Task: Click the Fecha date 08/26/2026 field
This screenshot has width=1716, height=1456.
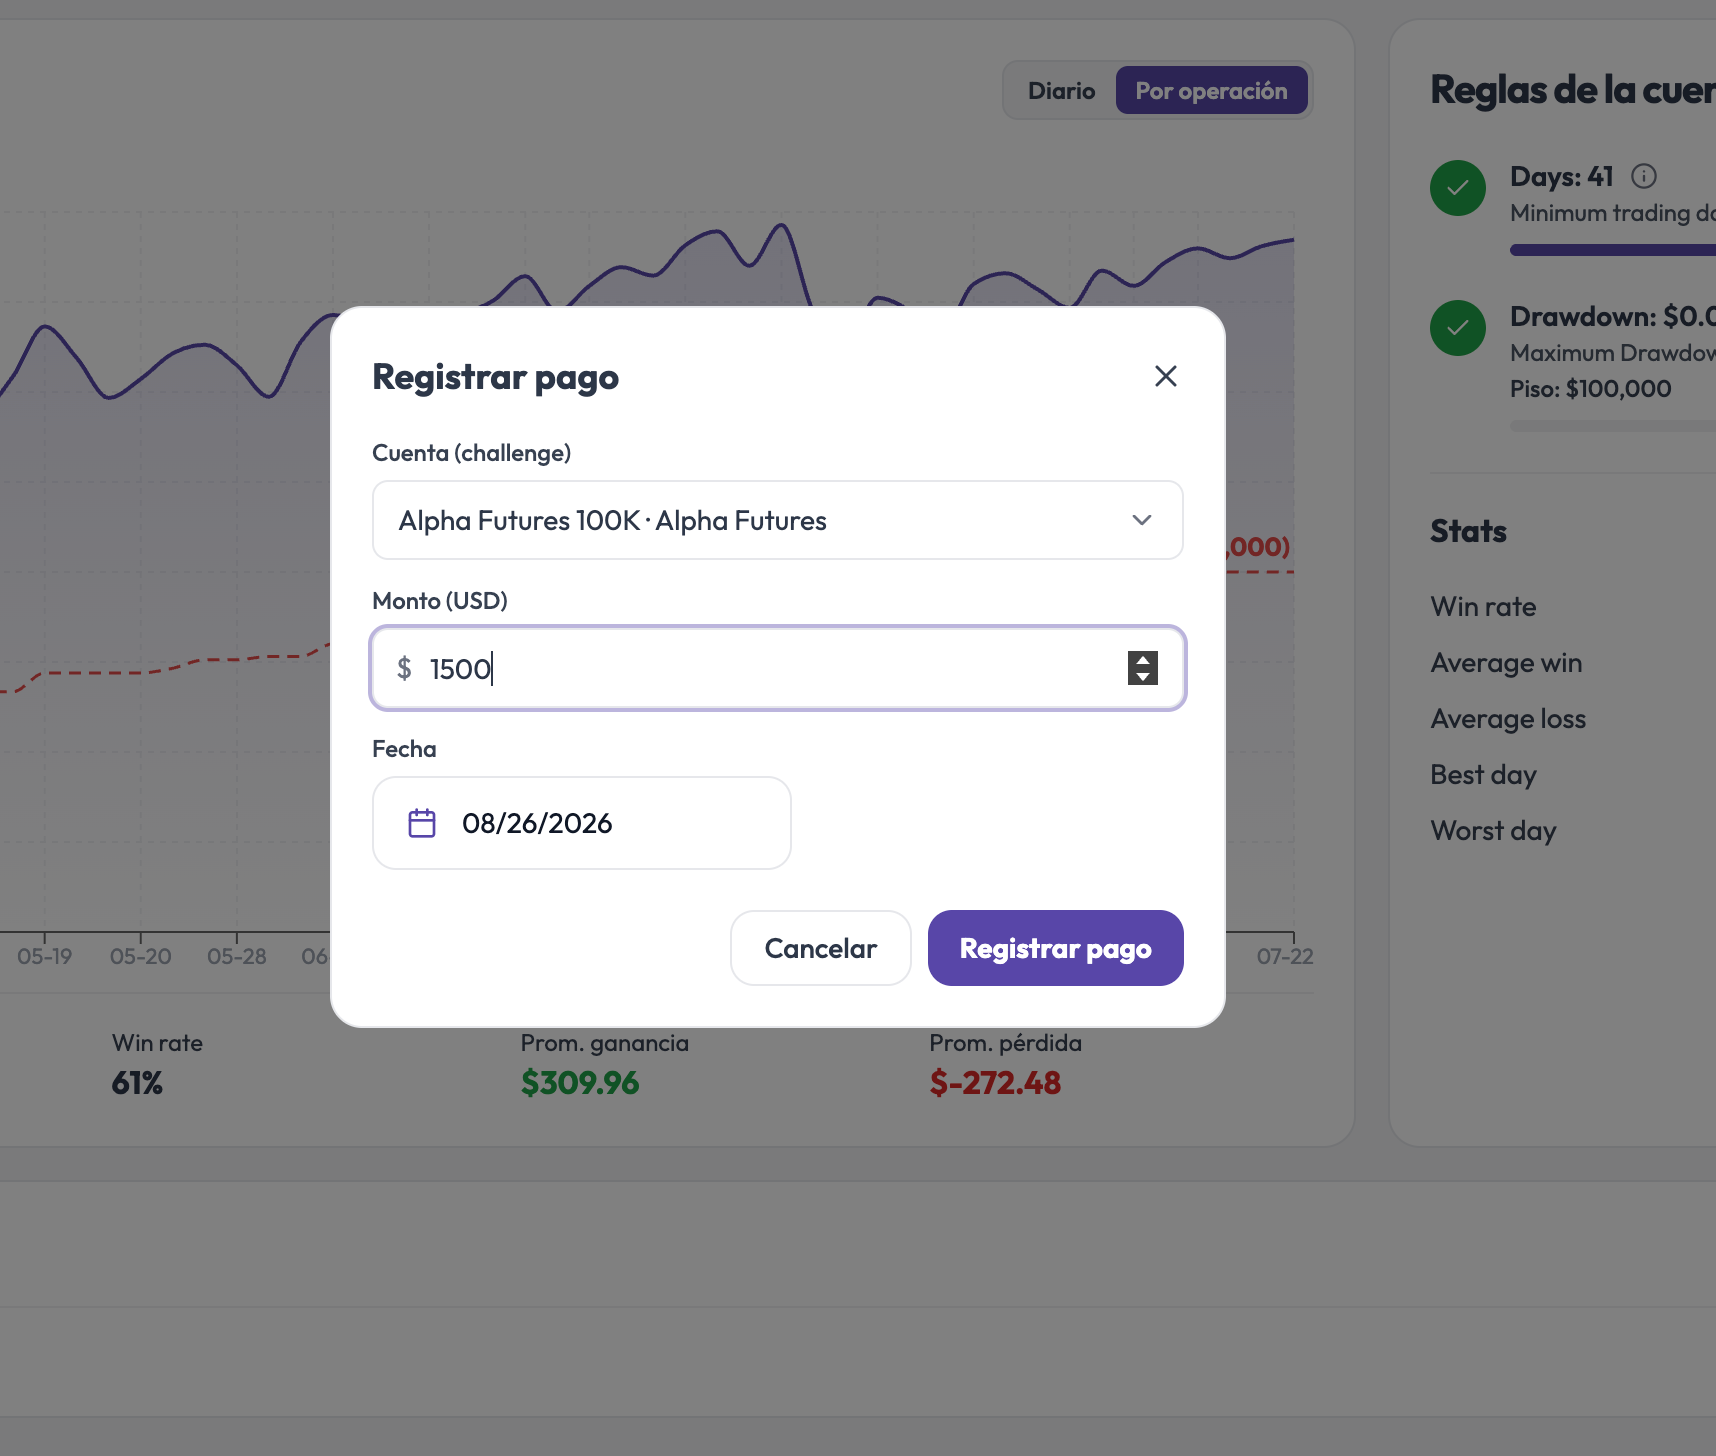Action: tap(582, 823)
